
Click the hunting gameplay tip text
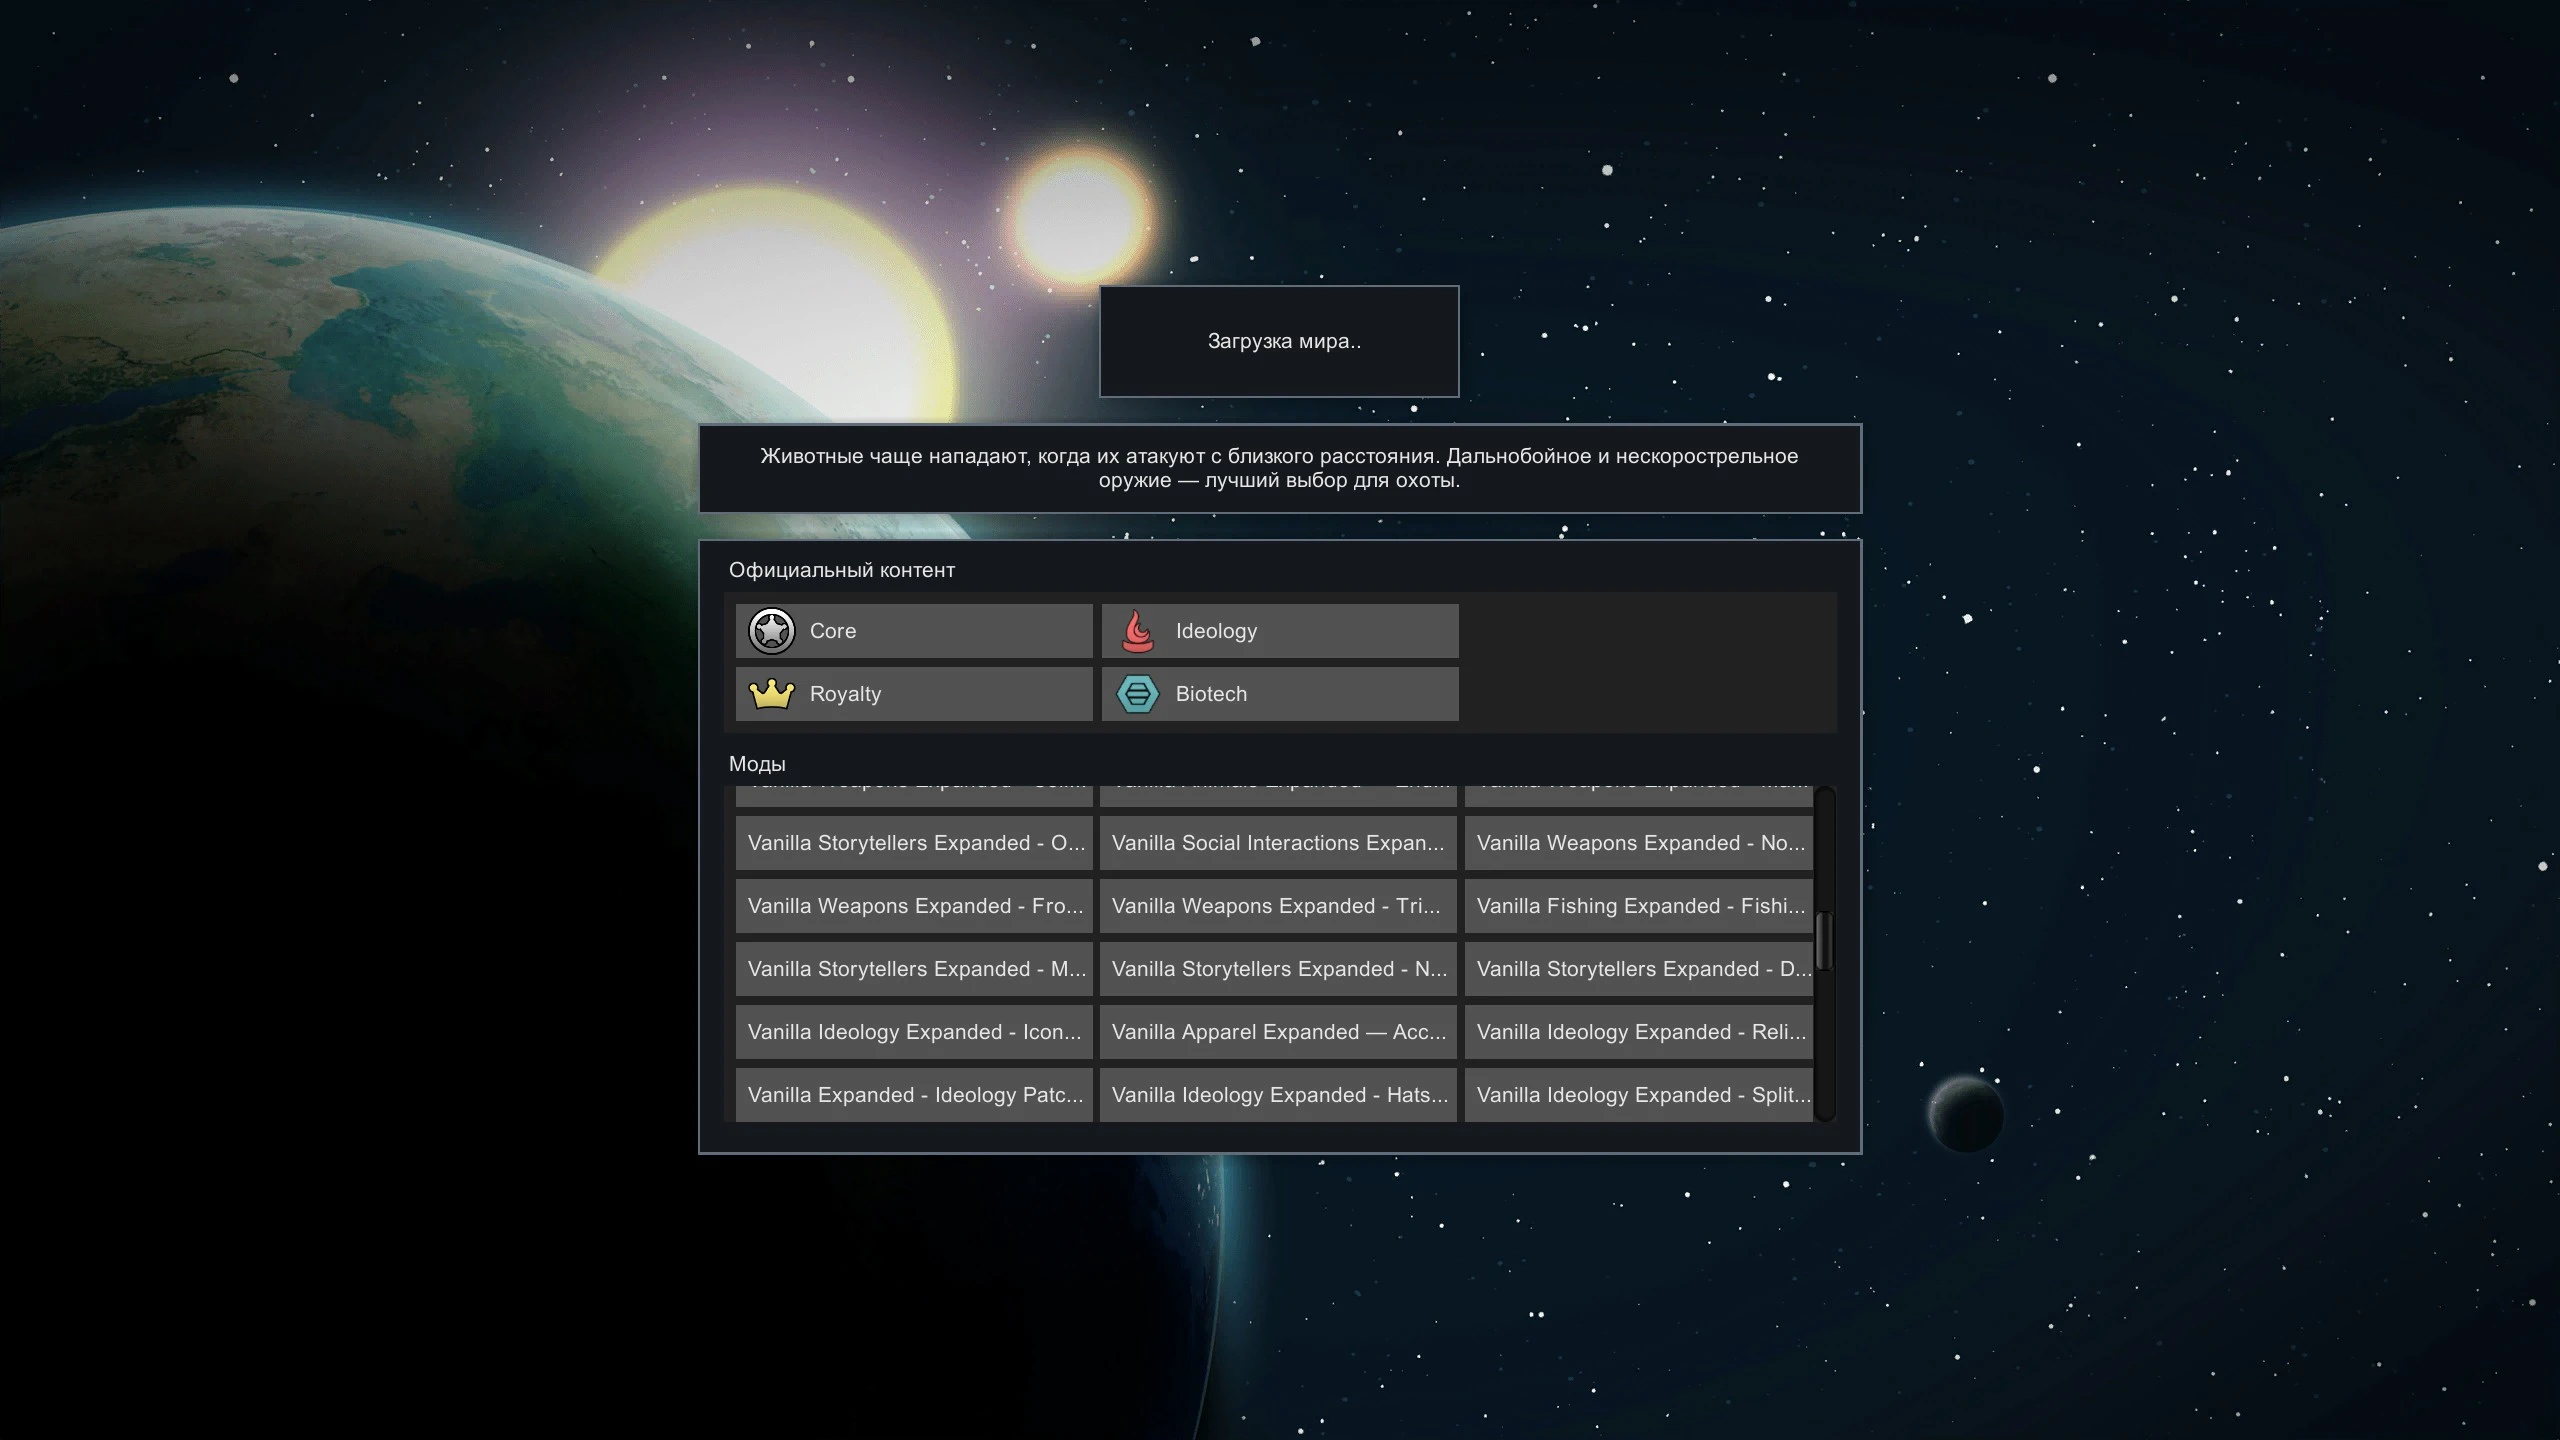click(1279, 468)
